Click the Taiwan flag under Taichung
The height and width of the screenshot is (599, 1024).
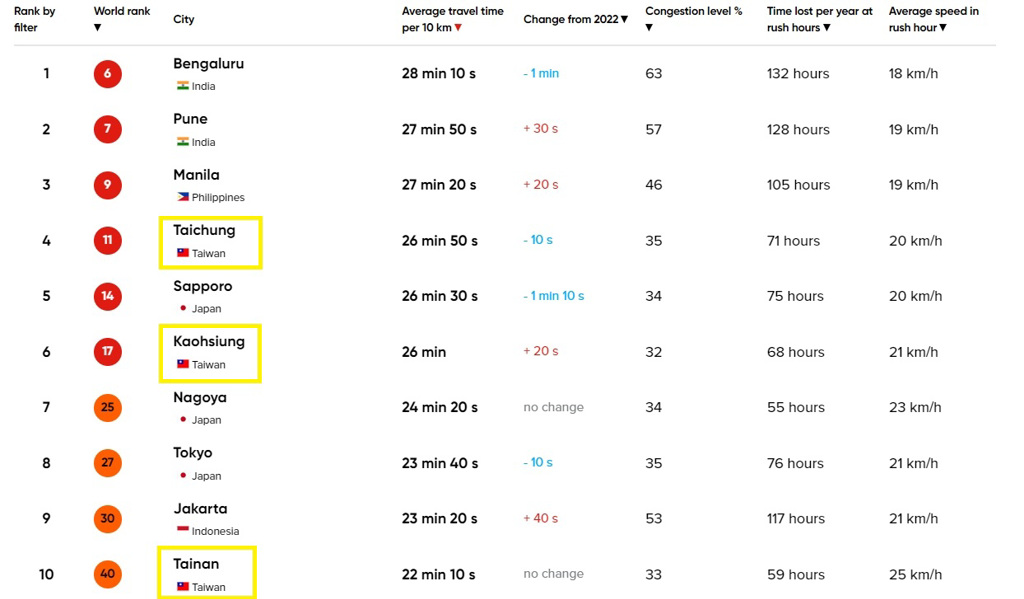183,253
